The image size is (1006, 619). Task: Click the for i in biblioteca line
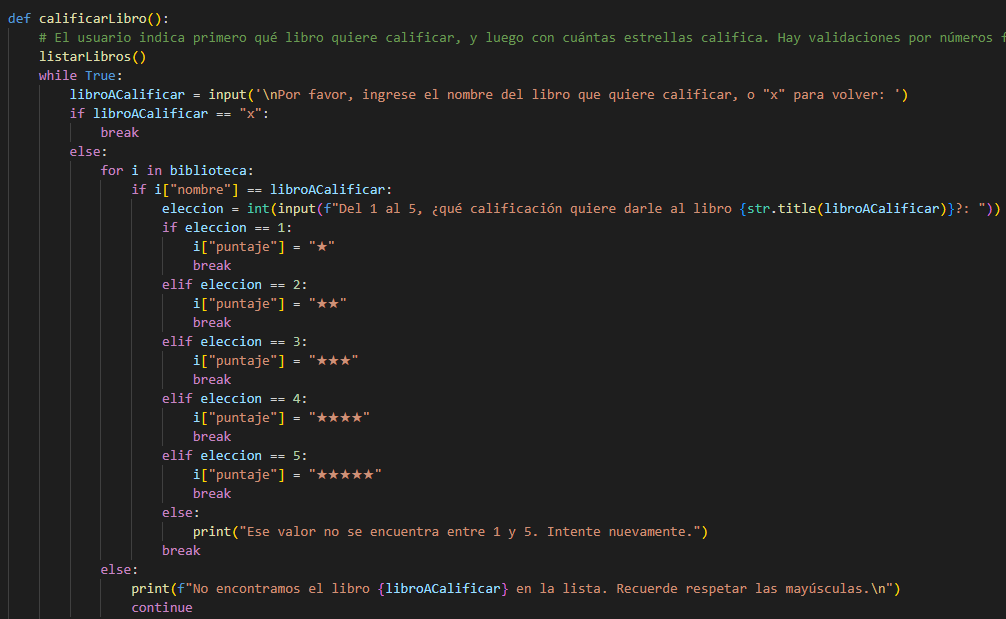click(176, 171)
